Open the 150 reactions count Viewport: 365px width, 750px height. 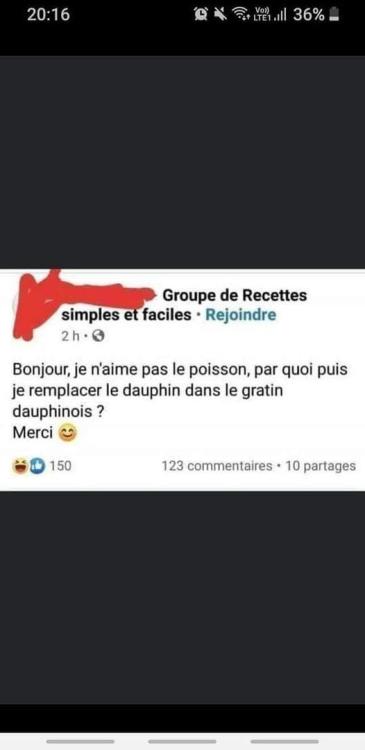61,465
